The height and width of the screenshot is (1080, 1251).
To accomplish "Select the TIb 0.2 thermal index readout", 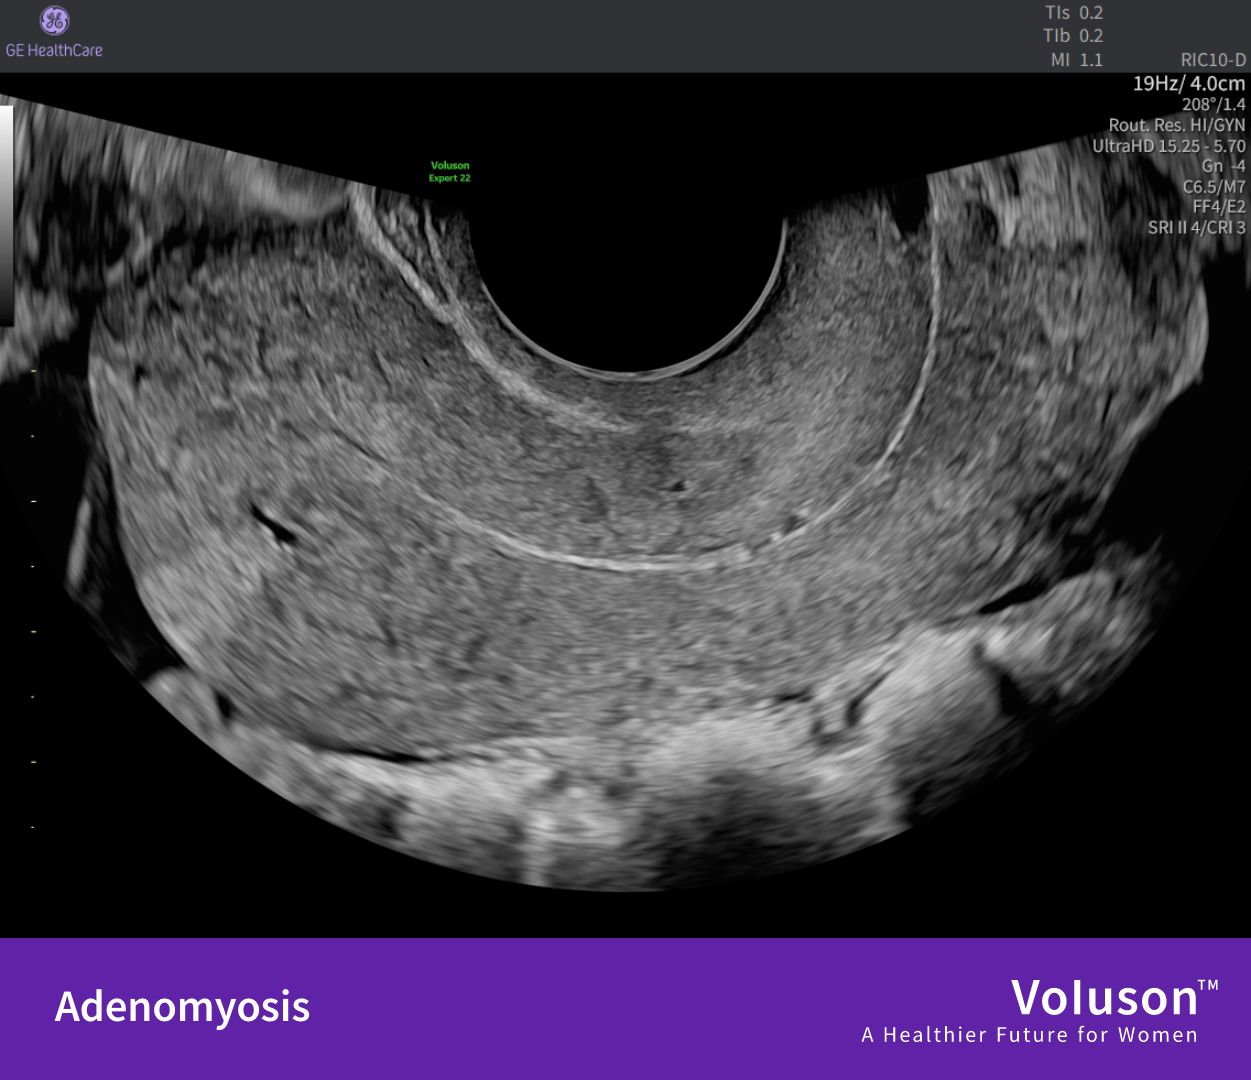I will [1073, 36].
